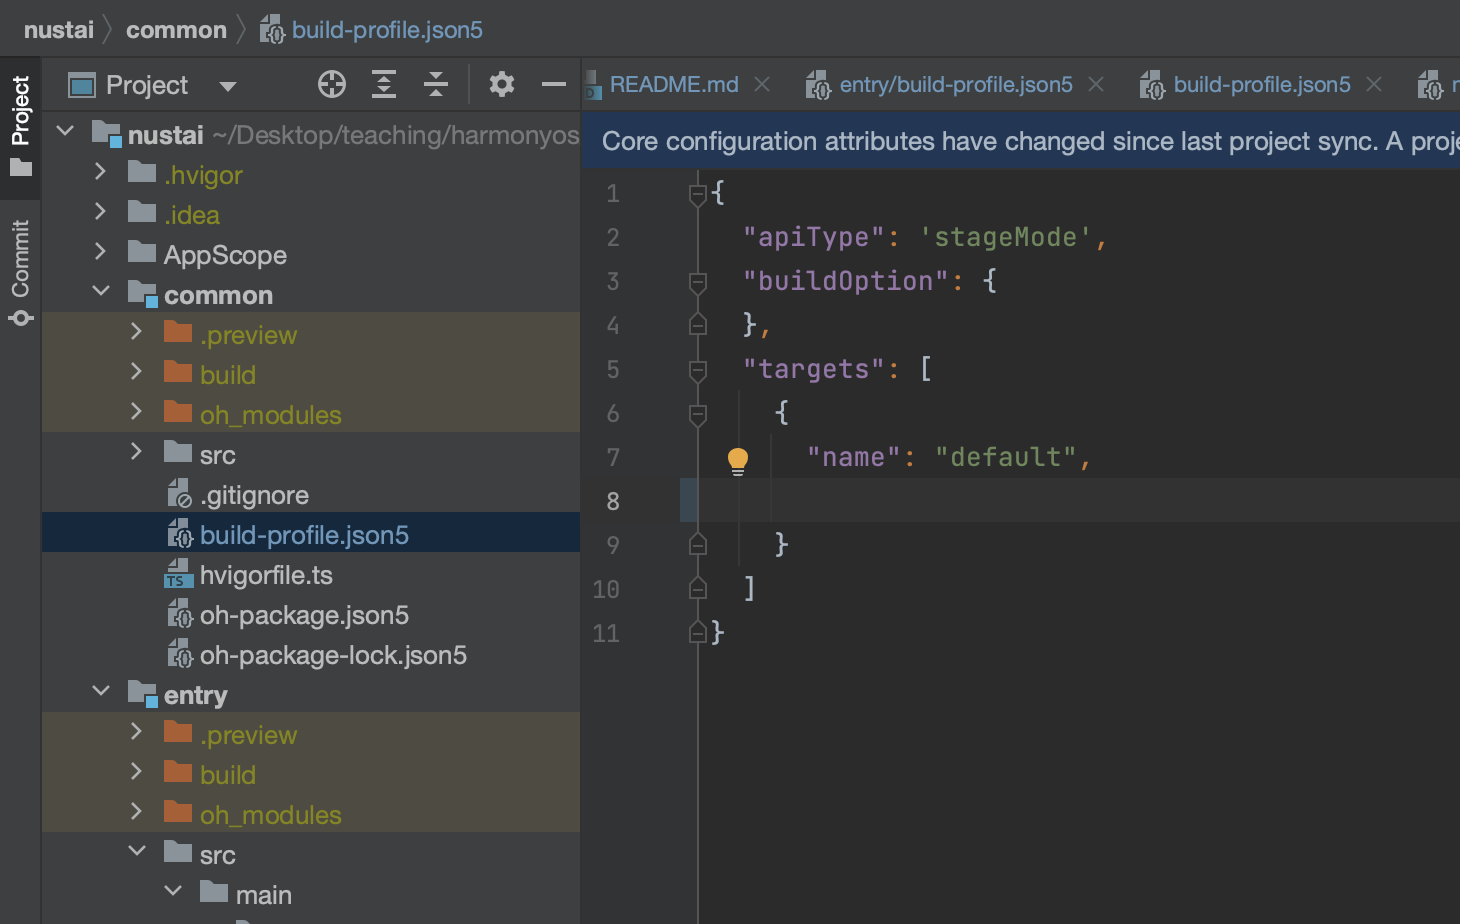Click the Expand All icon in Project panel
This screenshot has width=1460, height=924.
(384, 85)
